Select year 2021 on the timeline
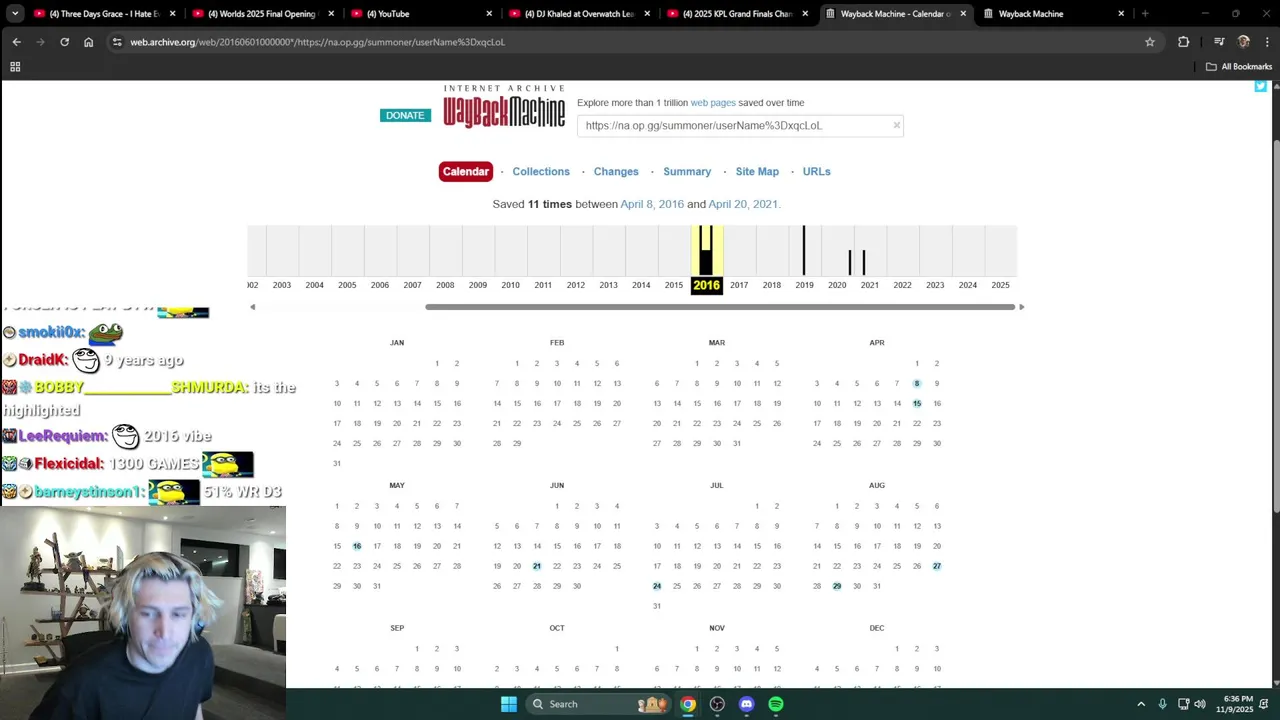The image size is (1280, 720). [x=870, y=285]
